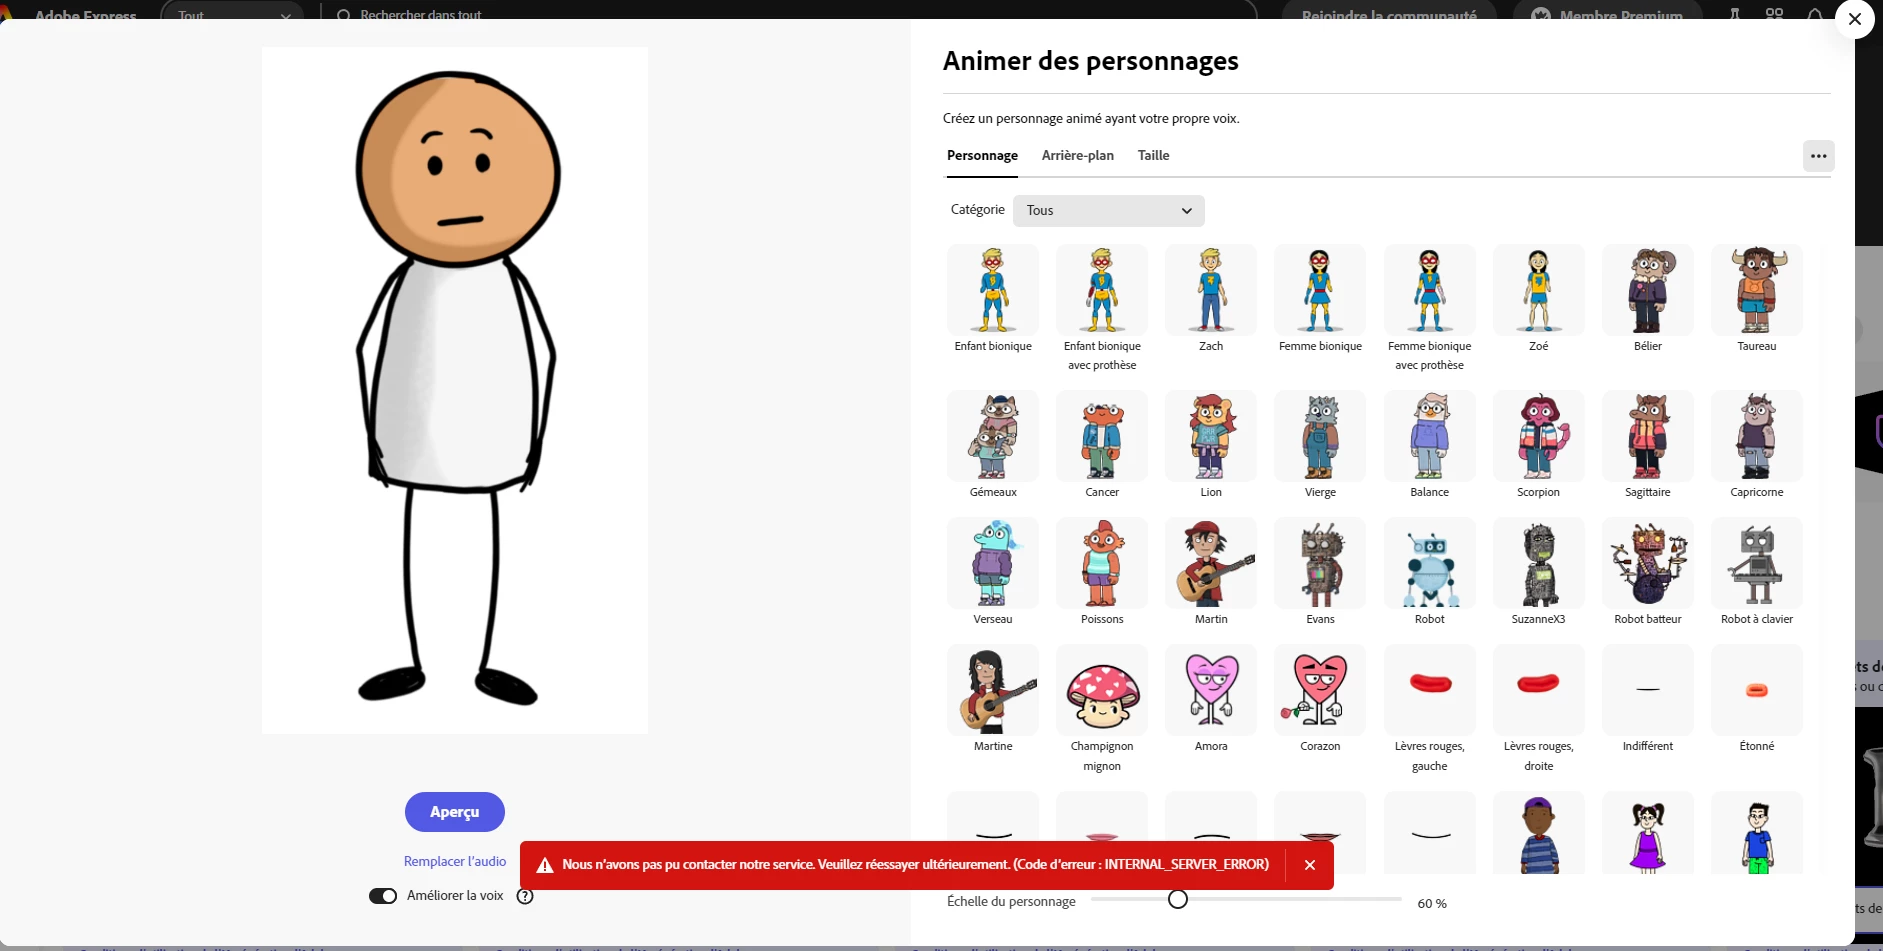Select the Étonné mouth character
The image size is (1883, 951).
pyautogui.click(x=1757, y=690)
